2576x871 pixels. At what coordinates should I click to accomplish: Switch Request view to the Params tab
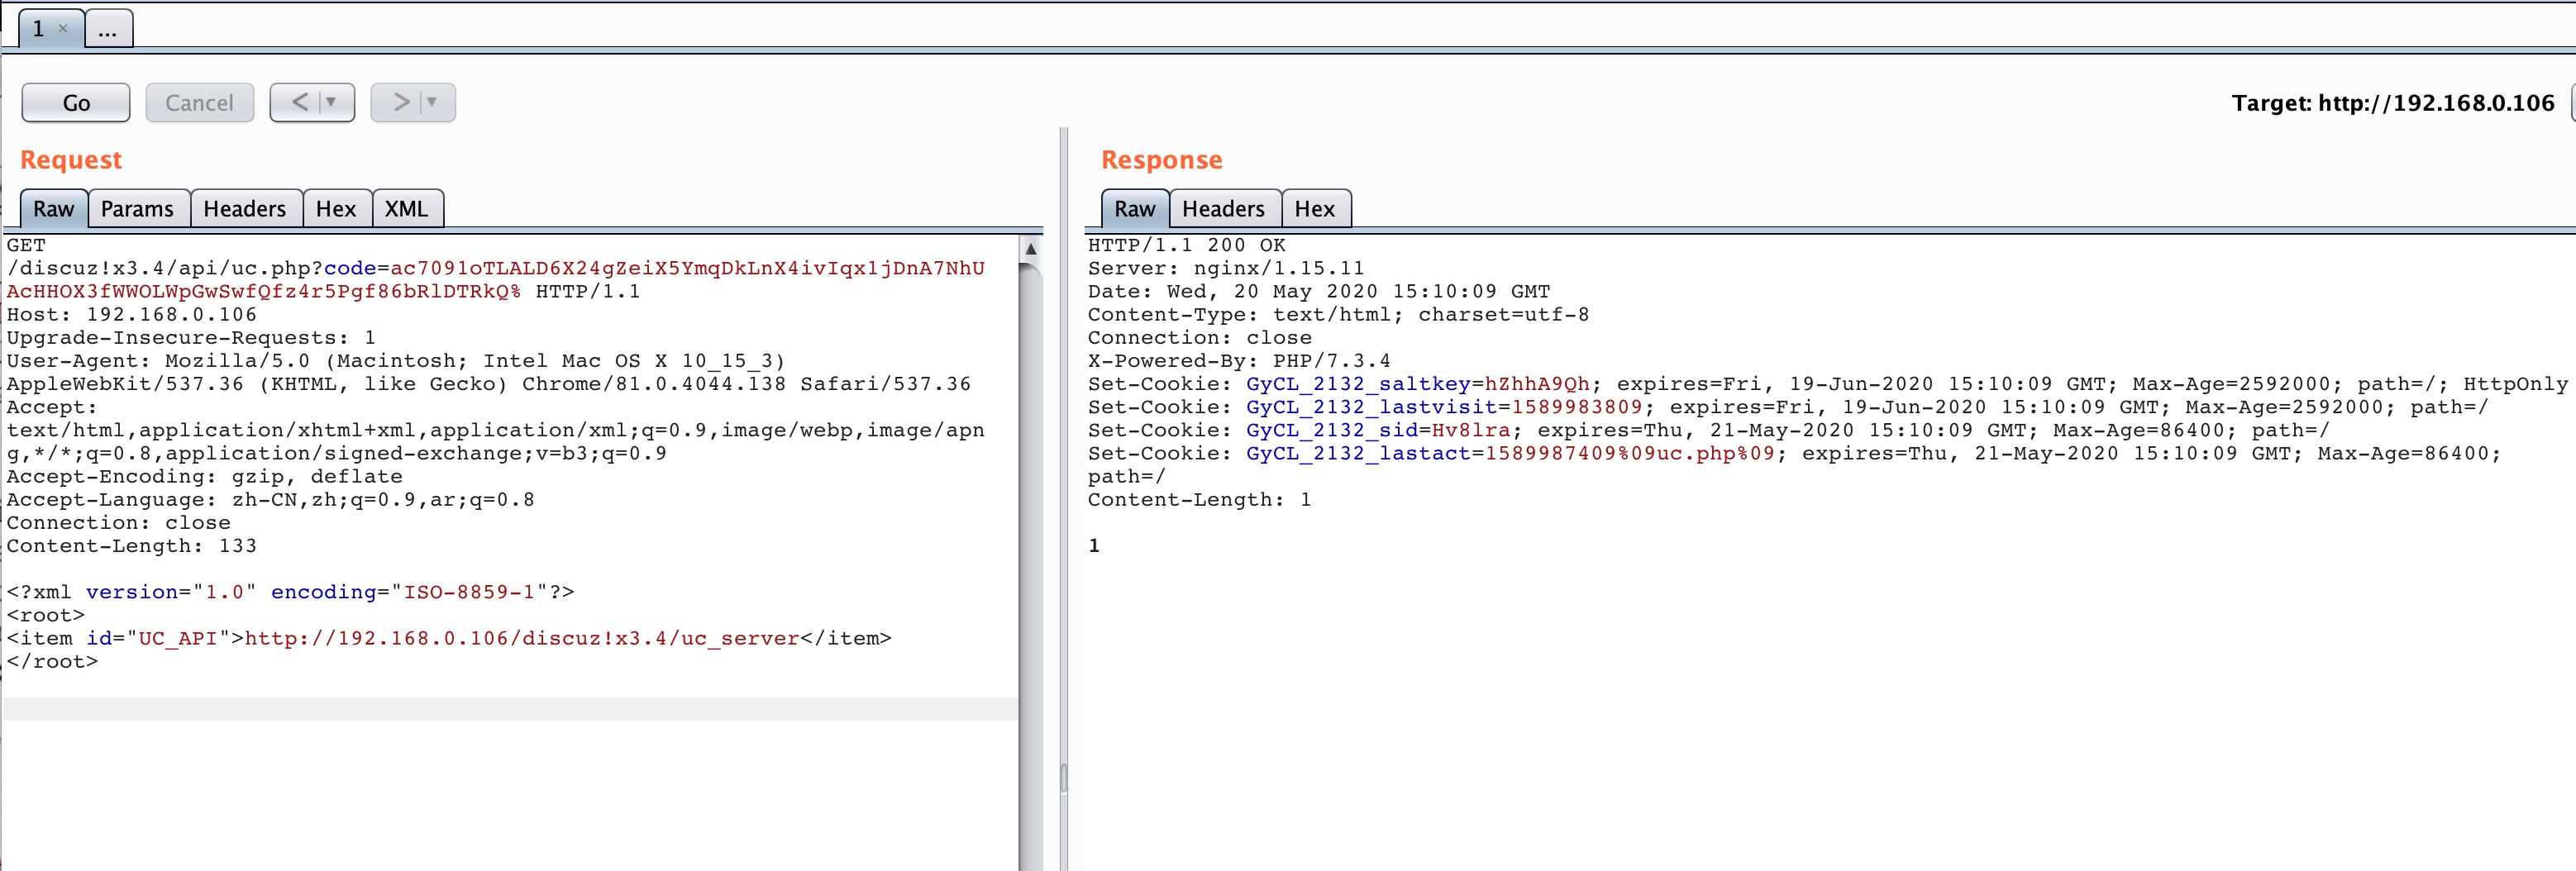(137, 209)
